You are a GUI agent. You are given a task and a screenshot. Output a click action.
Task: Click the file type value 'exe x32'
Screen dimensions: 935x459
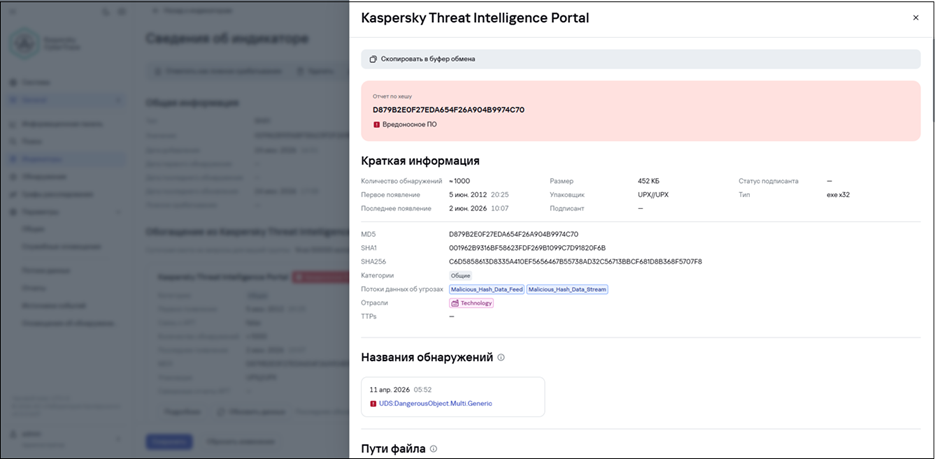point(838,195)
